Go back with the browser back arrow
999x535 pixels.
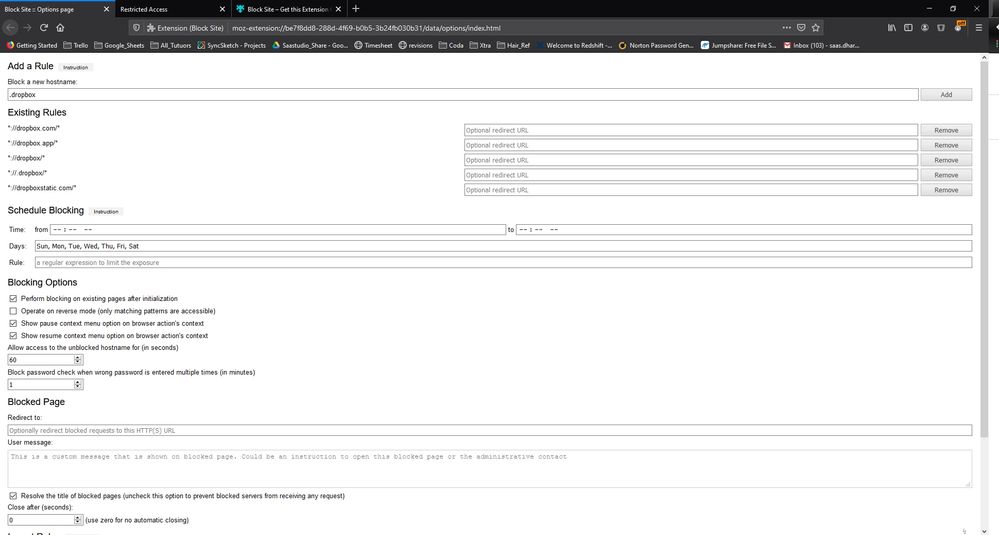(10, 27)
